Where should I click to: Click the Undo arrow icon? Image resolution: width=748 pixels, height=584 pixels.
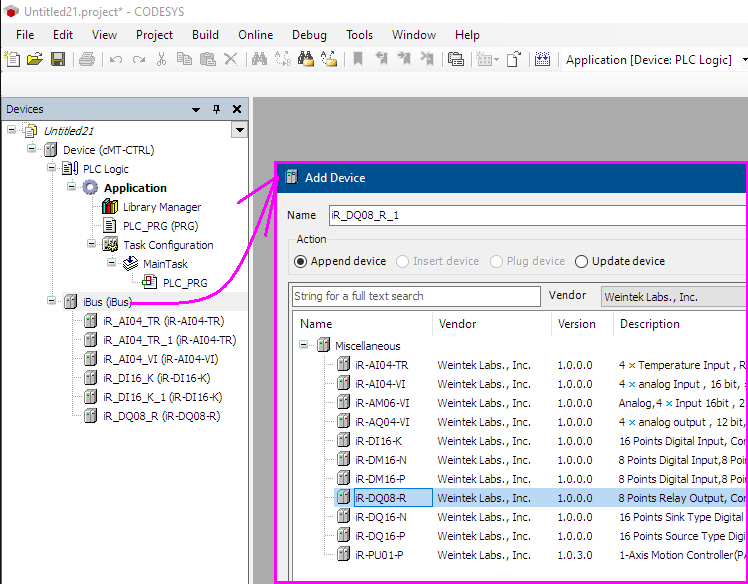click(115, 60)
